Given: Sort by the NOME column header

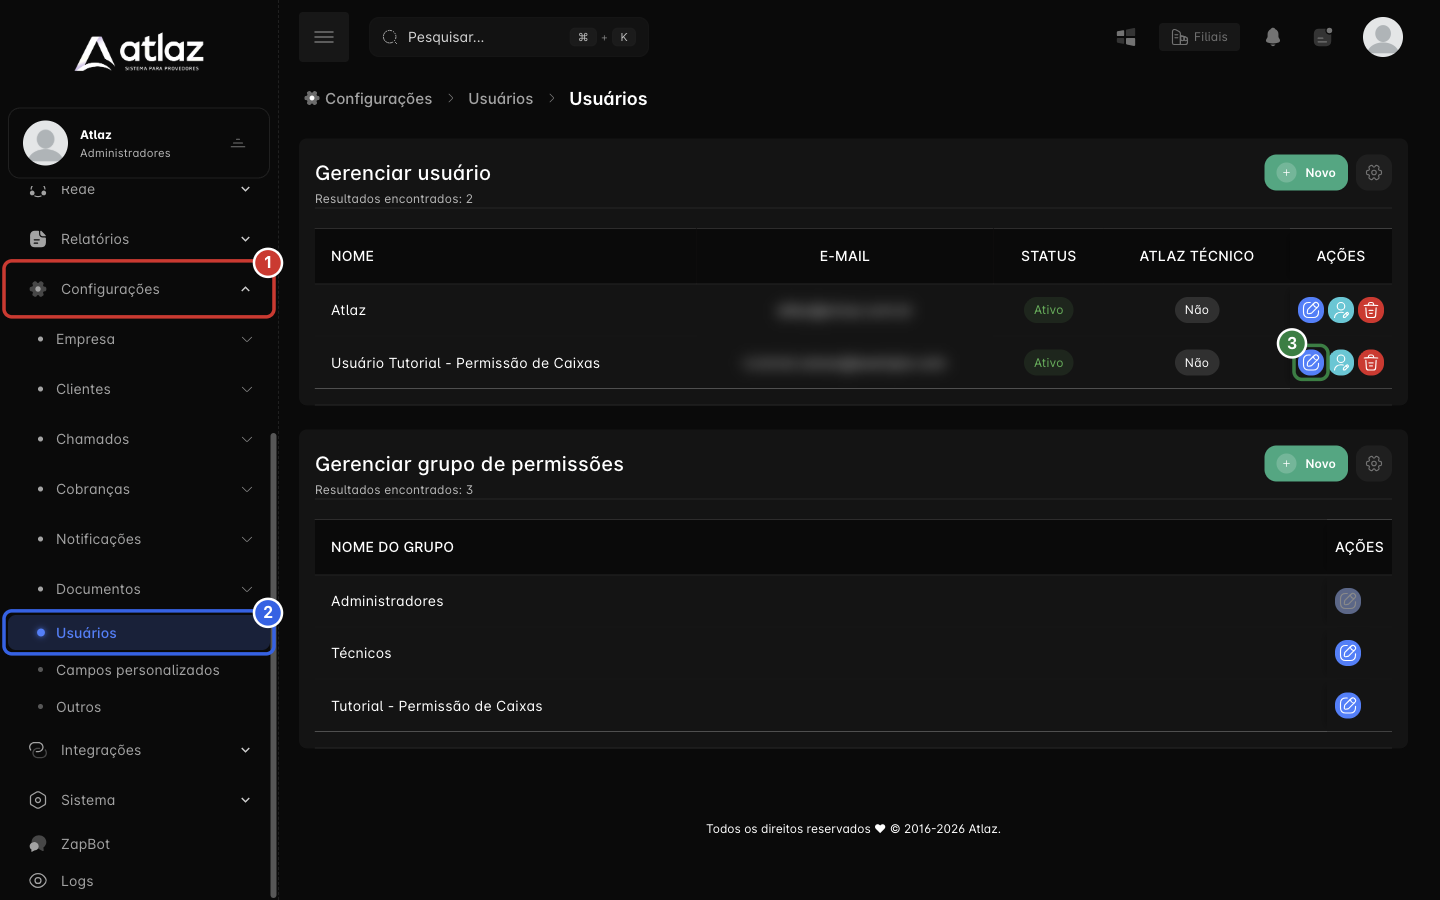Looking at the screenshot, I should pyautogui.click(x=352, y=256).
